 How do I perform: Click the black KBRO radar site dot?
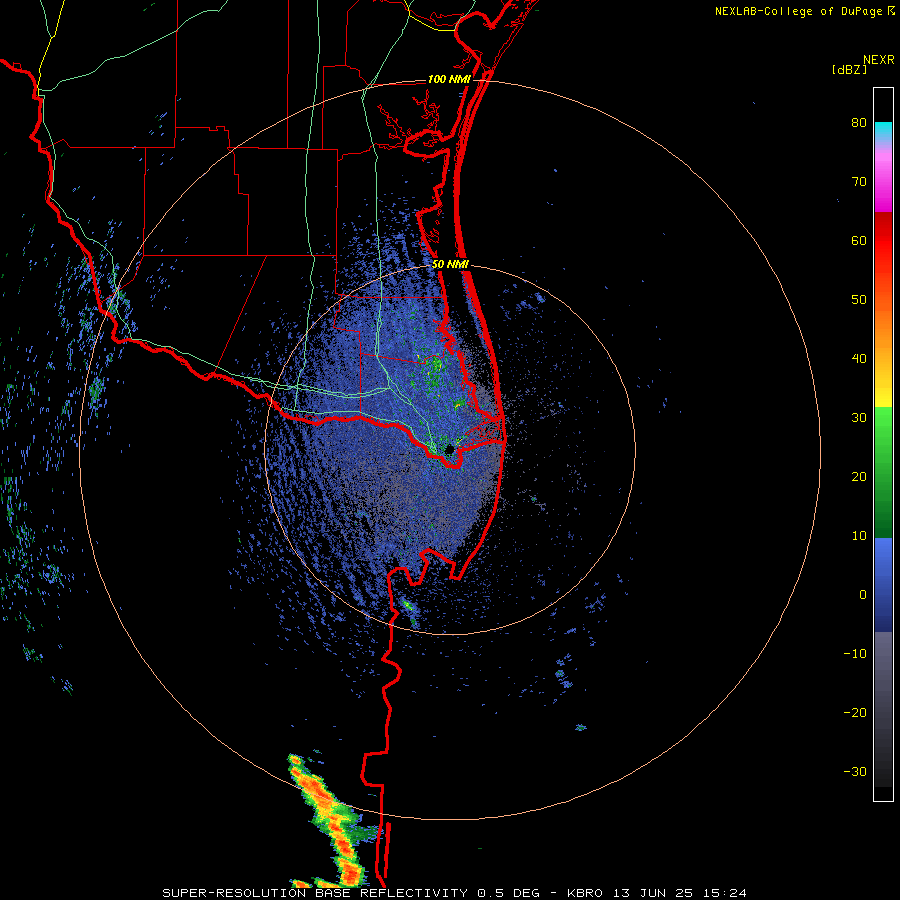(x=449, y=449)
